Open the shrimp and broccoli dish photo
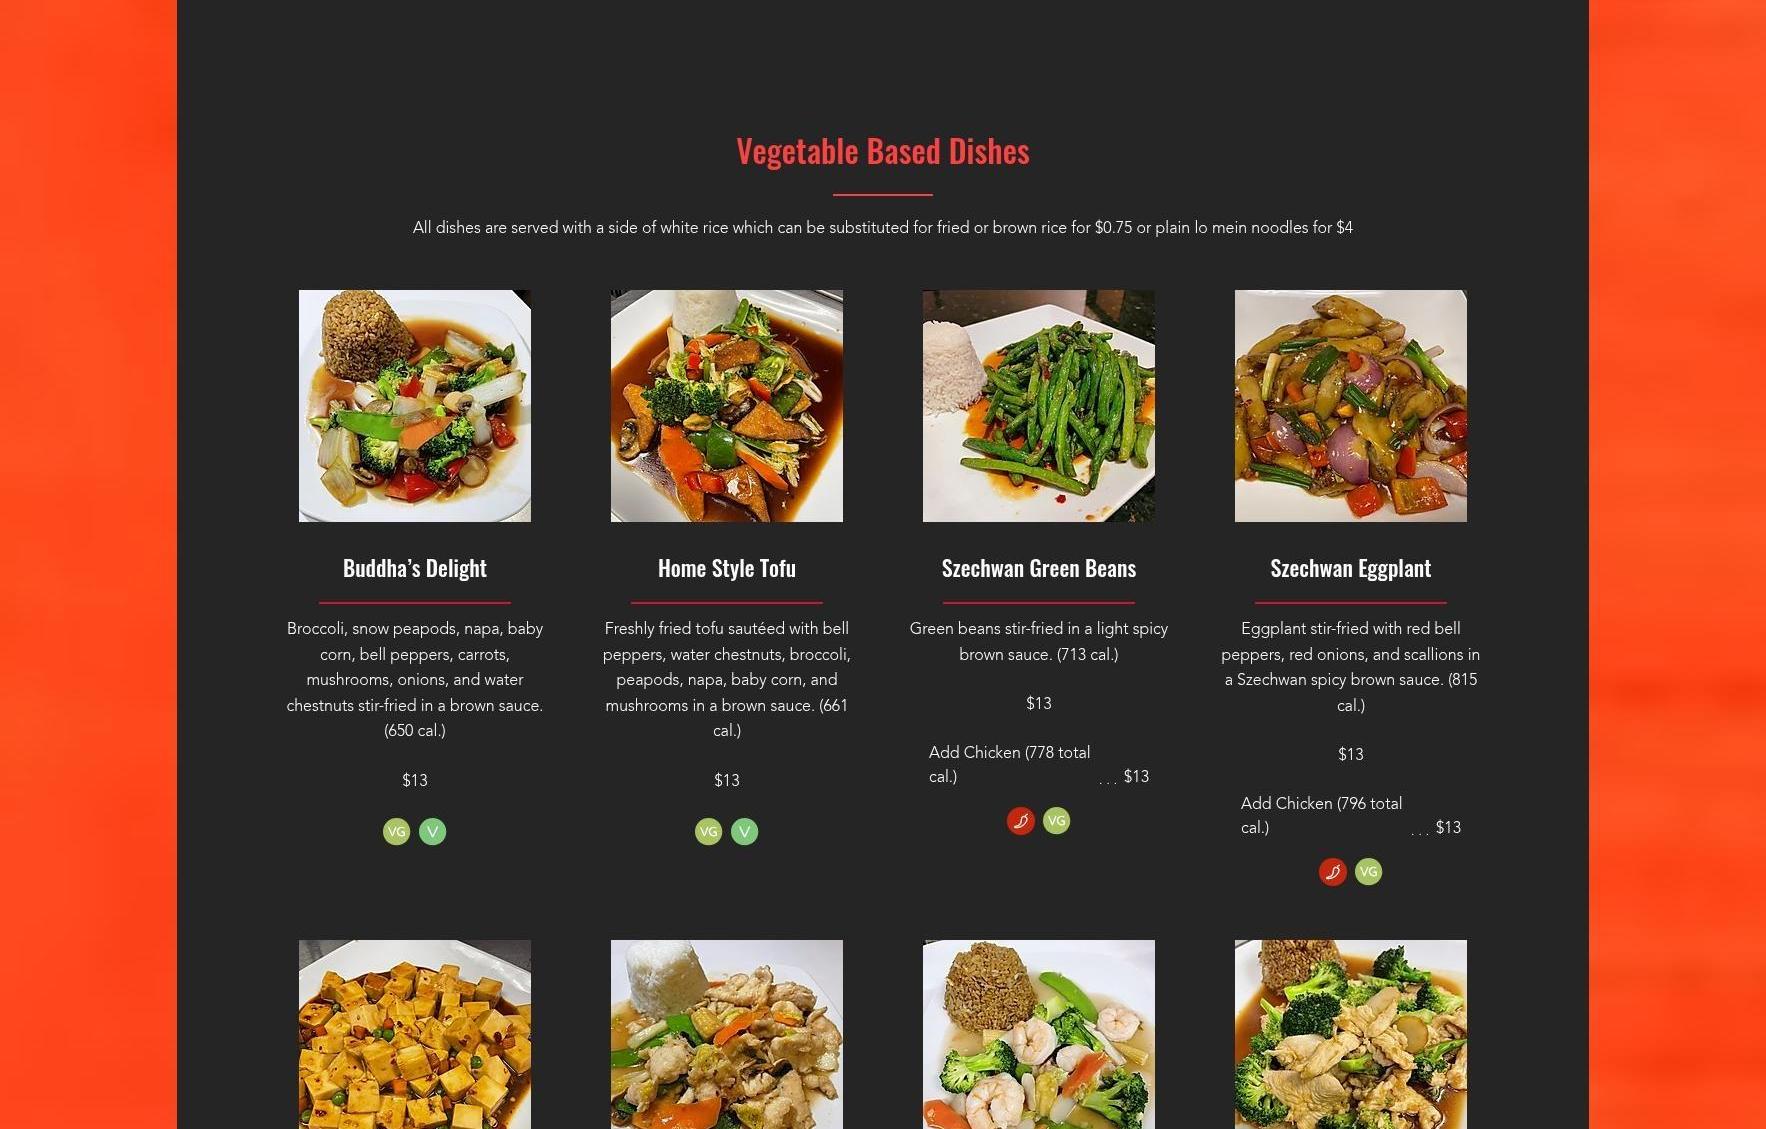This screenshot has height=1129, width=1766. click(x=1039, y=1034)
